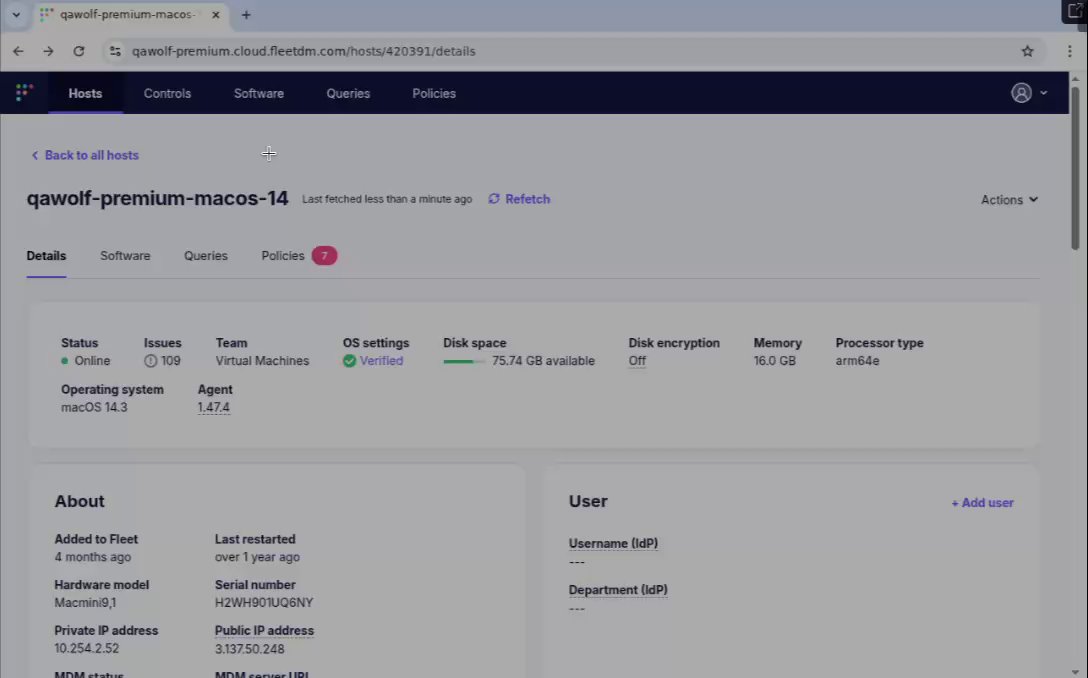1088x678 pixels.
Task: Select the Details host tab
Action: click(x=46, y=256)
